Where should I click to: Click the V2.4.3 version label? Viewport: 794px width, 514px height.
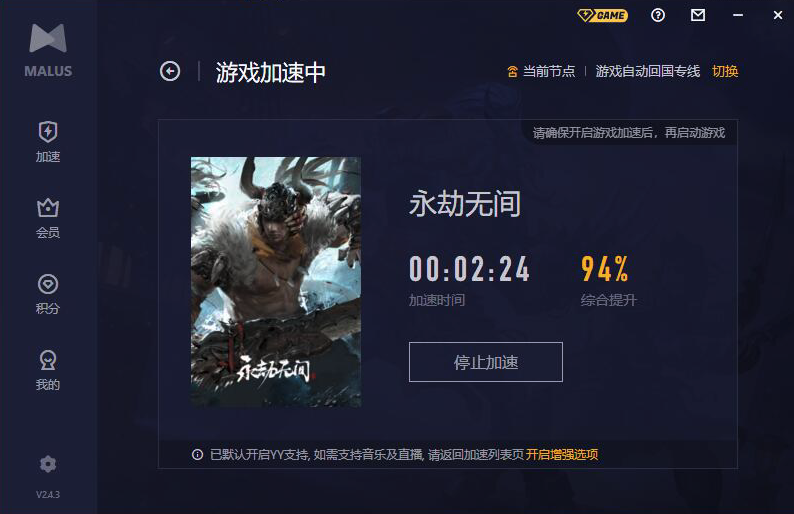click(48, 494)
